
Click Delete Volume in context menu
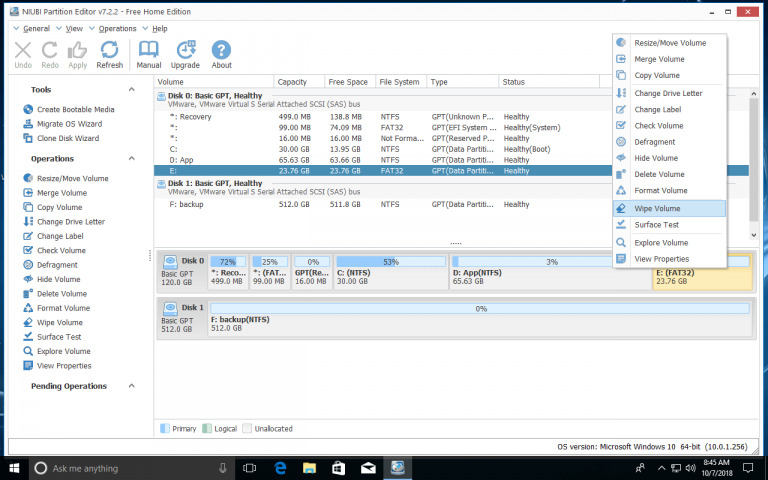pyautogui.click(x=669, y=174)
